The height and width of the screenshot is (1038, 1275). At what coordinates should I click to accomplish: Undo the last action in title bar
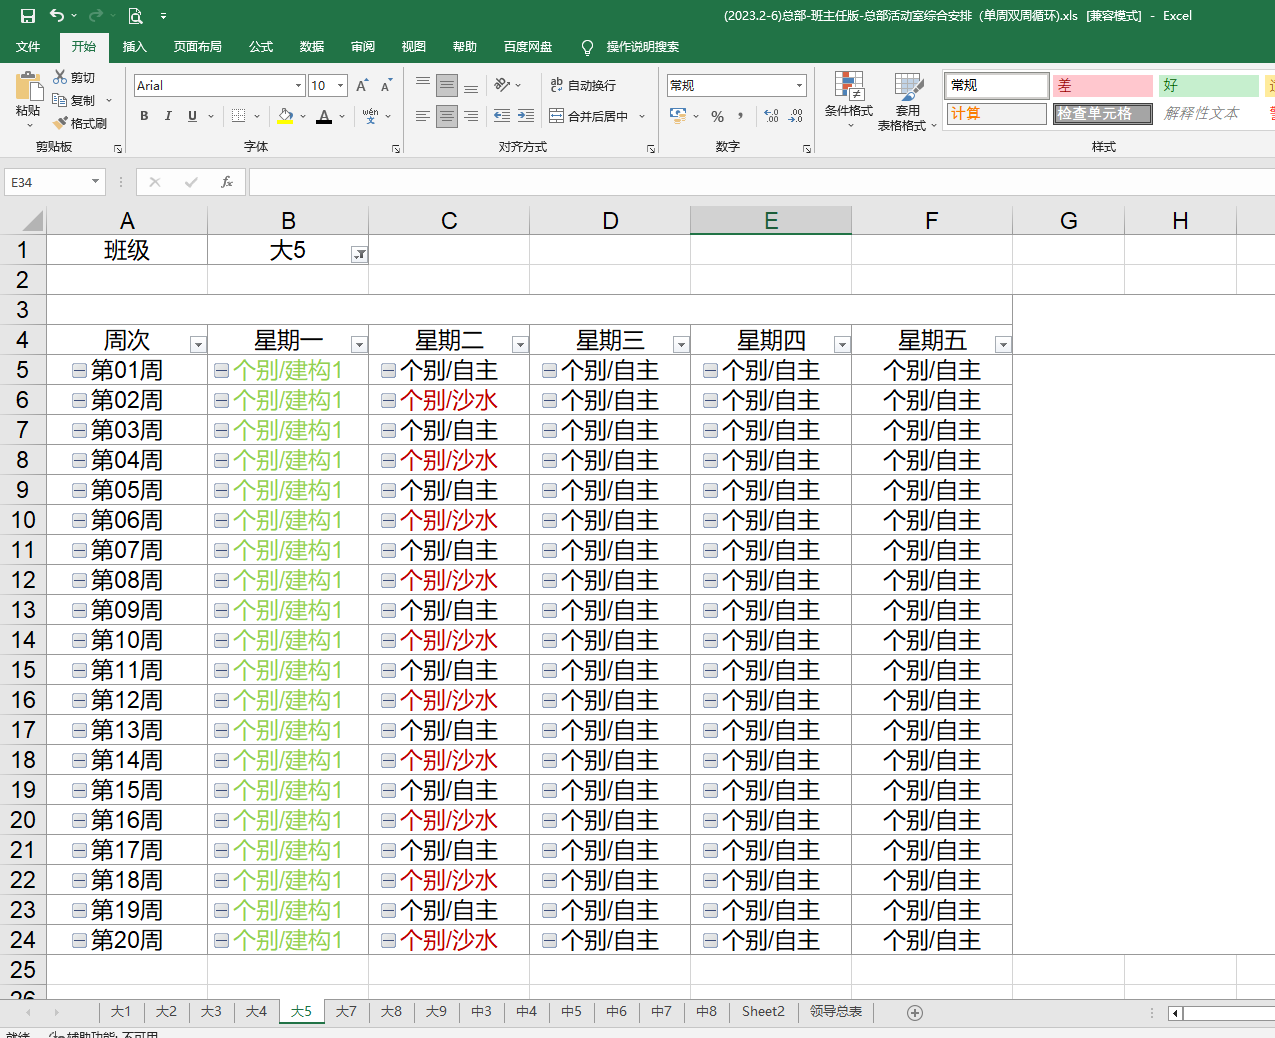(x=57, y=16)
